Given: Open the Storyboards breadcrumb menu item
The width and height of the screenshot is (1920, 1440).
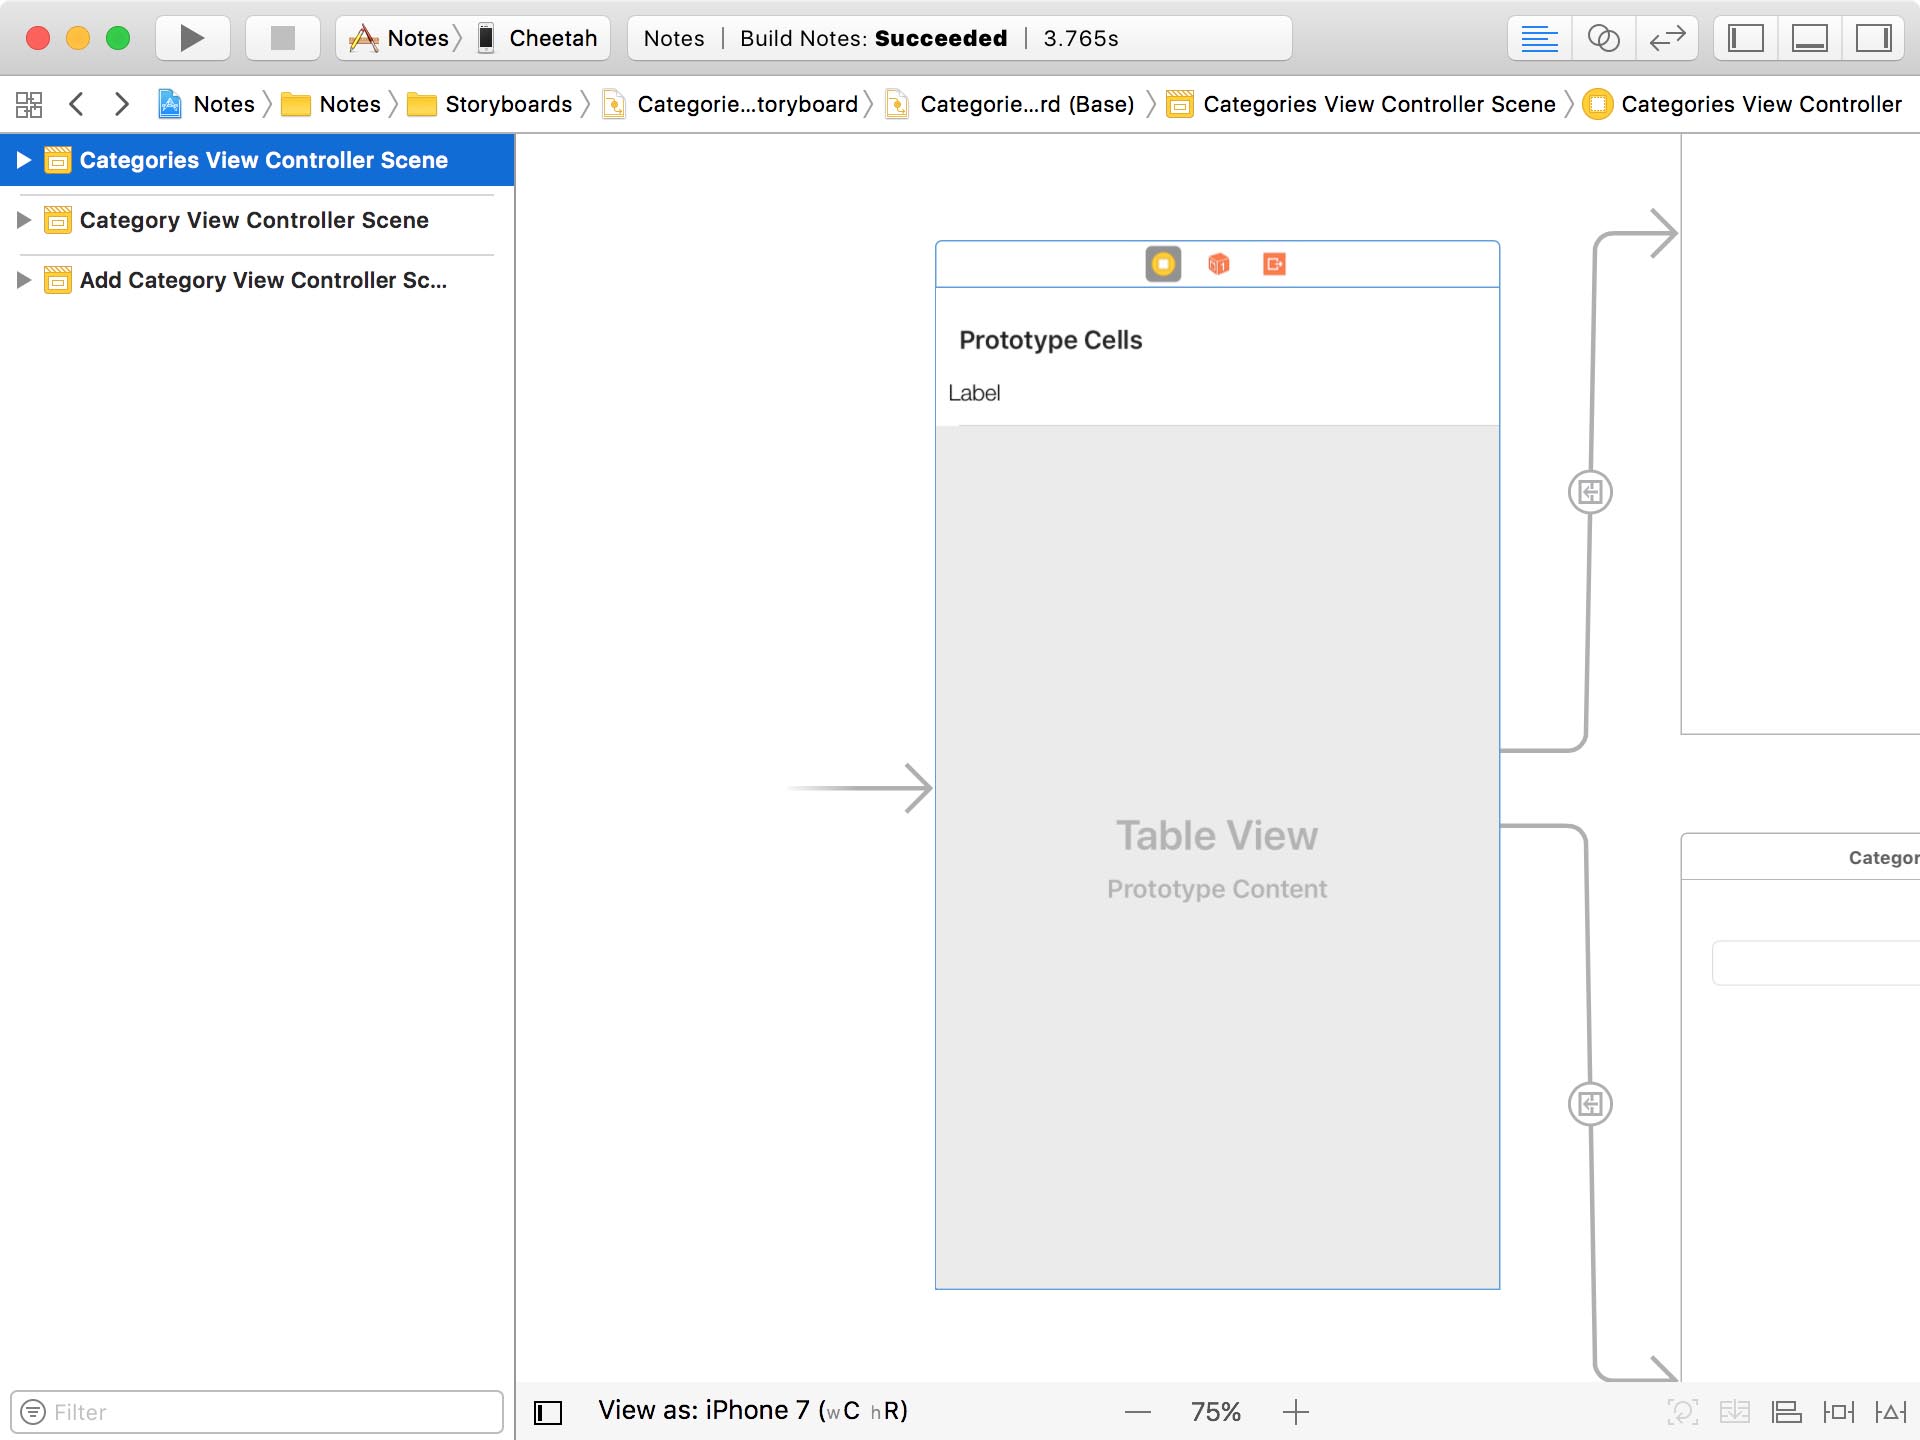Looking at the screenshot, I should coord(508,104).
